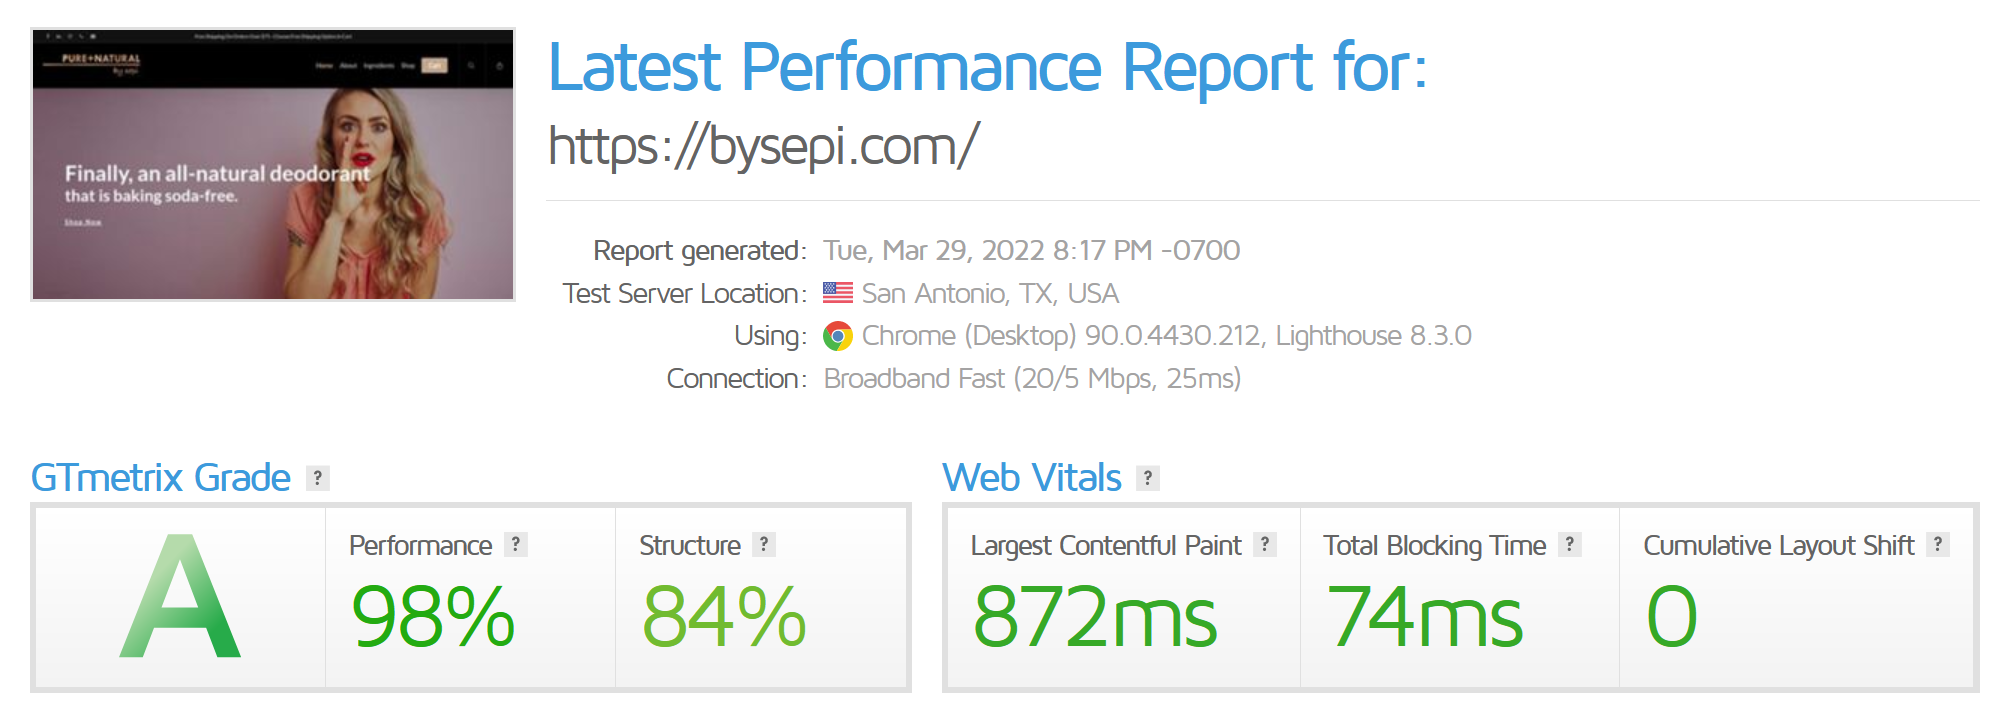Open the Web Vitals help tooltip icon
The height and width of the screenshot is (718, 2007).
(1147, 478)
